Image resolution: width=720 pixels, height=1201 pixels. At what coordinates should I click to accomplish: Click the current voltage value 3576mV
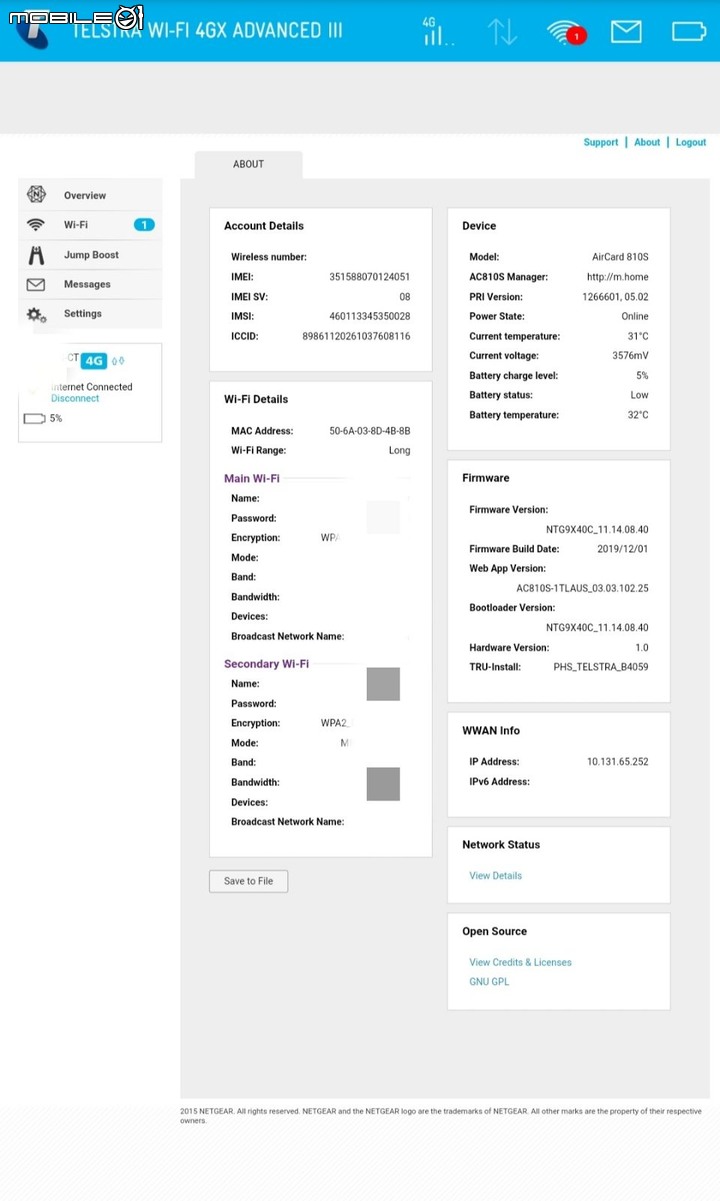630,356
